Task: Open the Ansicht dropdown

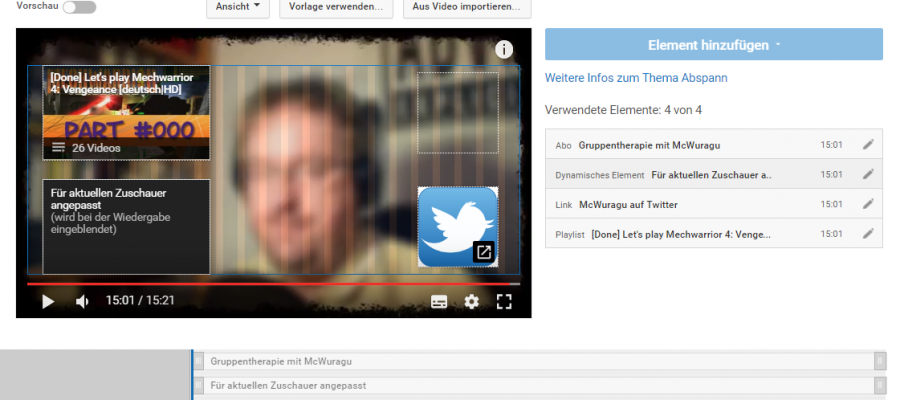Action: pos(238,7)
